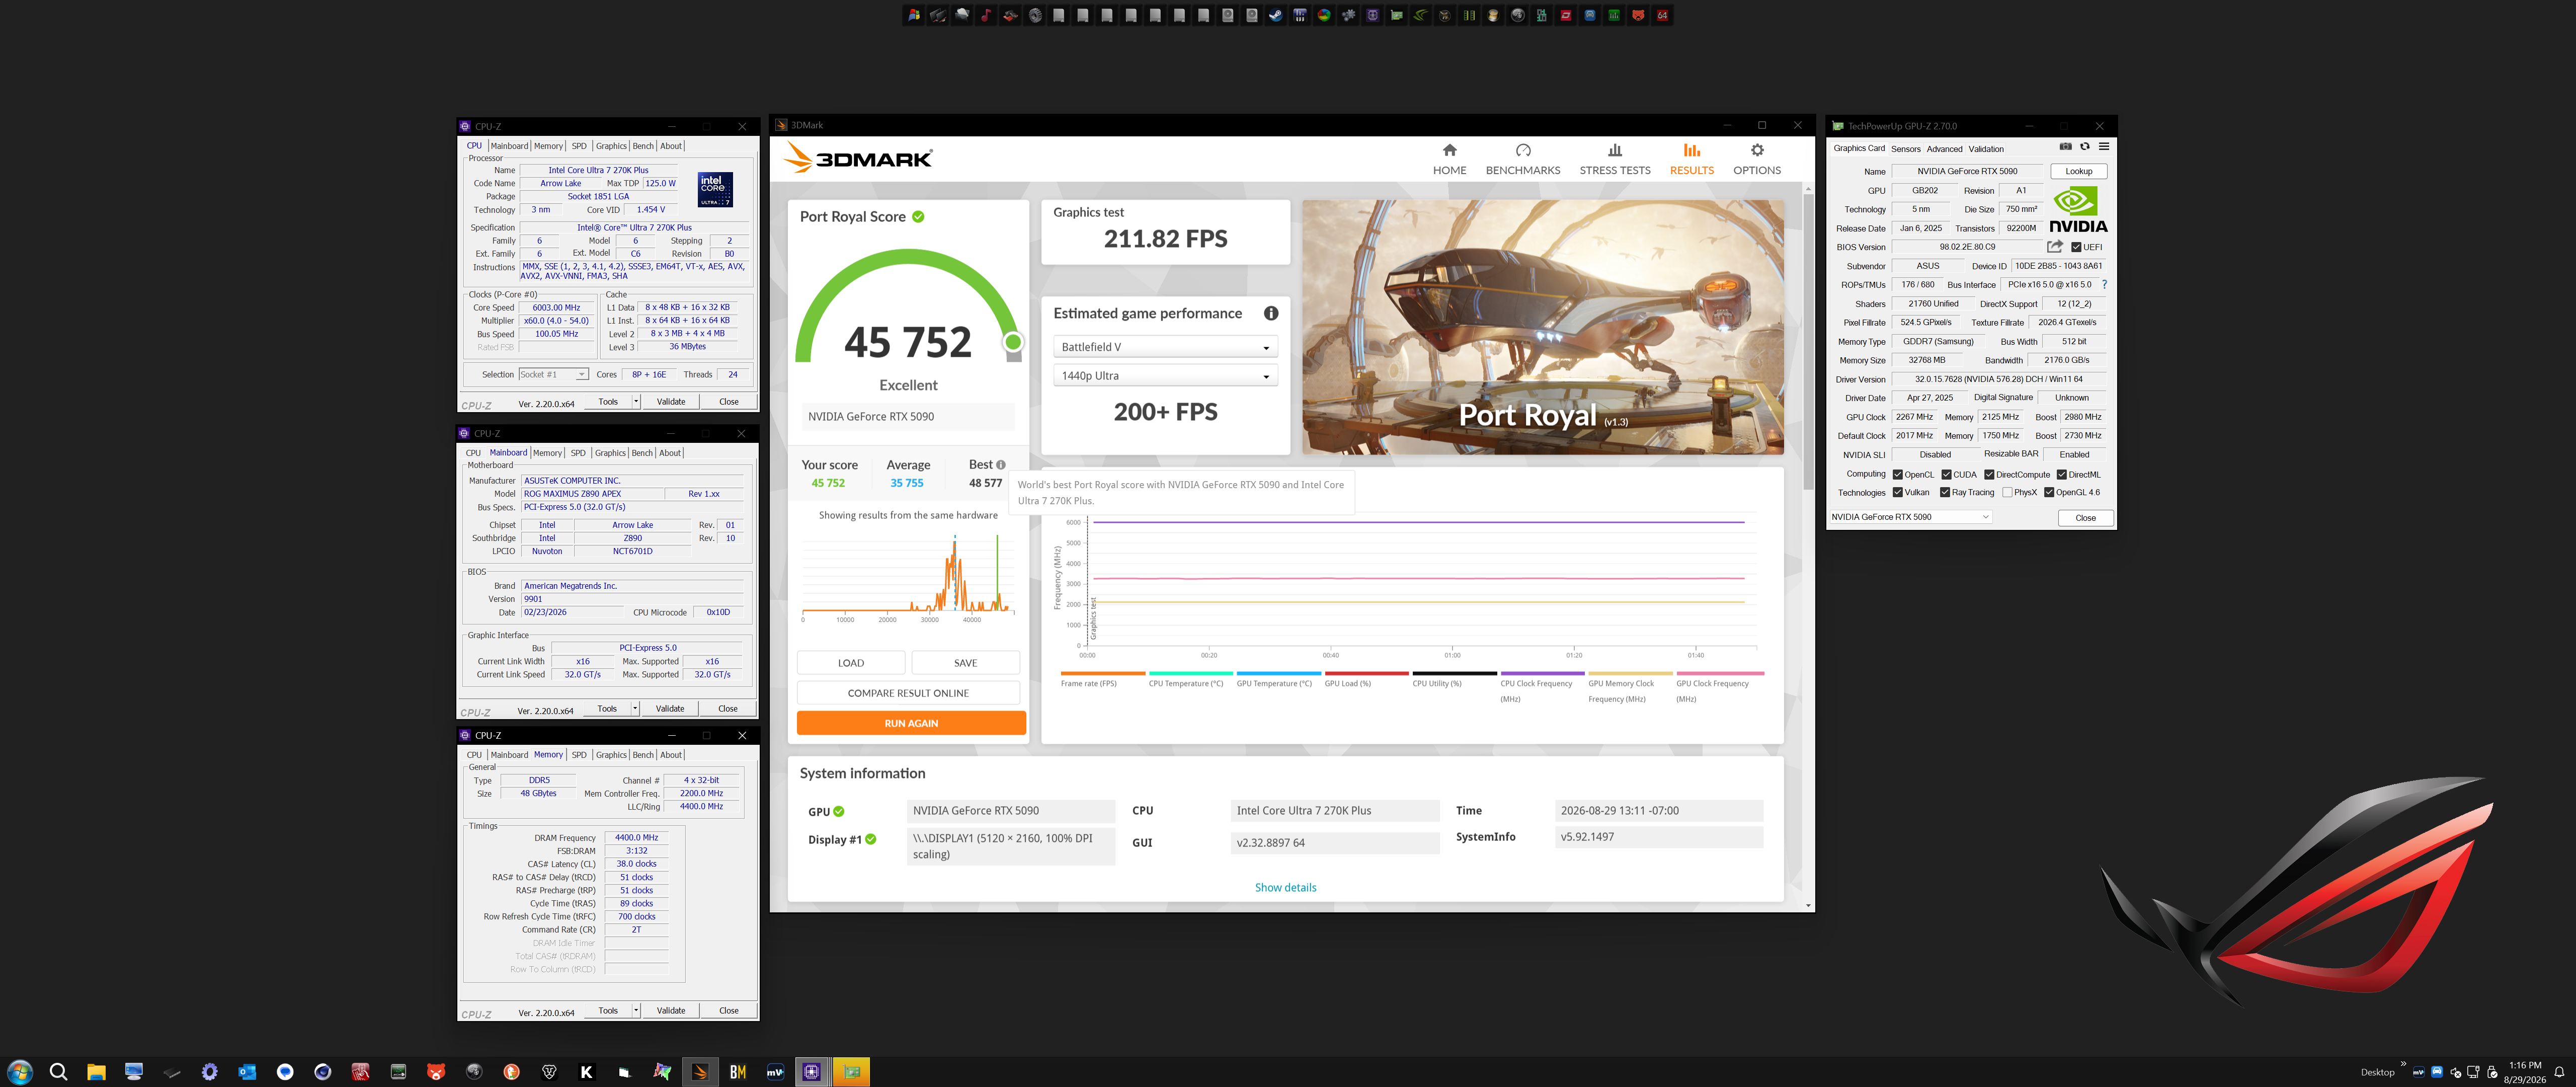
Task: Open the 1440p Ultra preset dropdown
Action: click(x=1165, y=376)
